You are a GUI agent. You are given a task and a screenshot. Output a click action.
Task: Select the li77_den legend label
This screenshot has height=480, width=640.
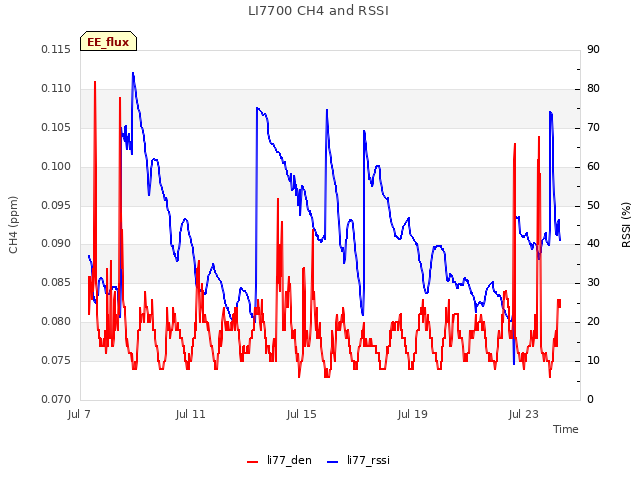[289, 460]
